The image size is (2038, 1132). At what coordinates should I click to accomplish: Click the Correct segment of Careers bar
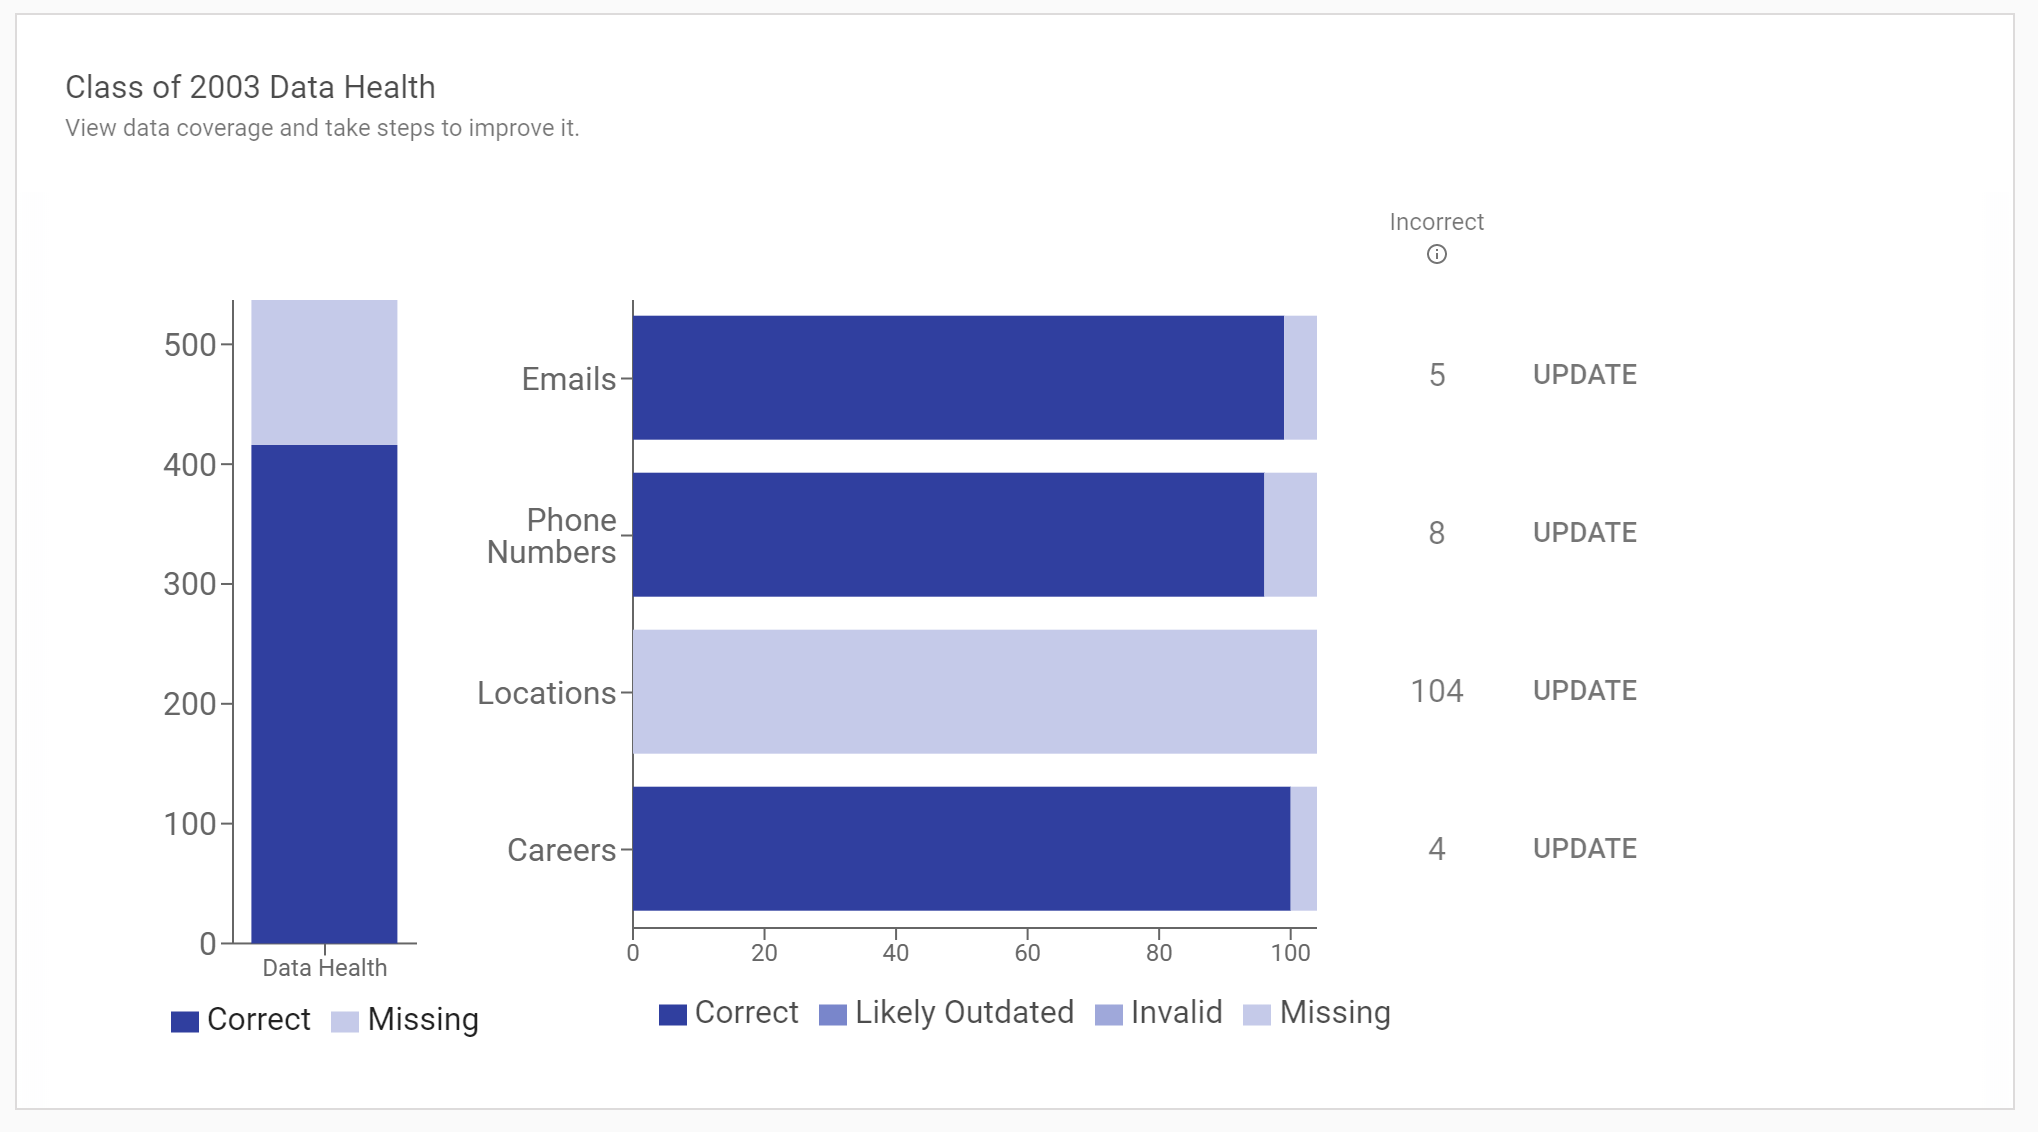[x=961, y=849]
